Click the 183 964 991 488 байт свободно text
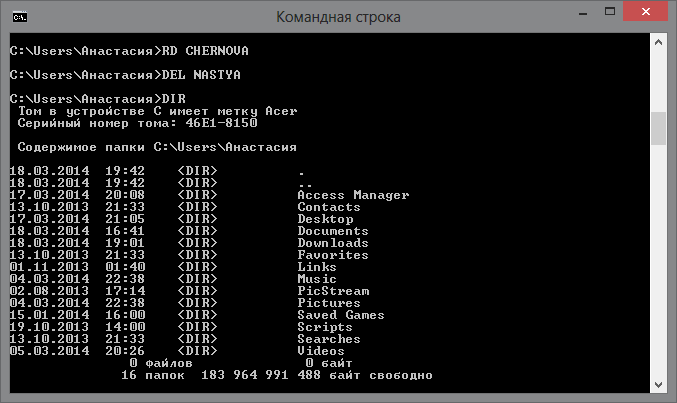This screenshot has width=677, height=403. [x=317, y=375]
